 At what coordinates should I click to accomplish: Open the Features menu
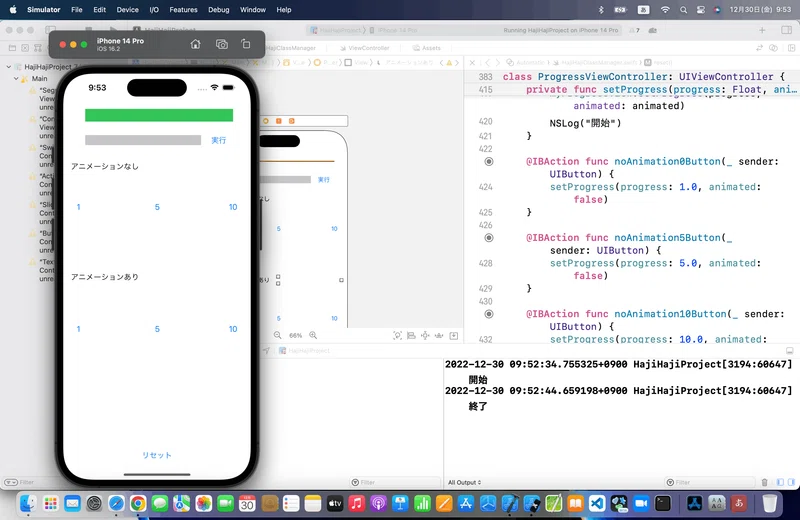(183, 10)
